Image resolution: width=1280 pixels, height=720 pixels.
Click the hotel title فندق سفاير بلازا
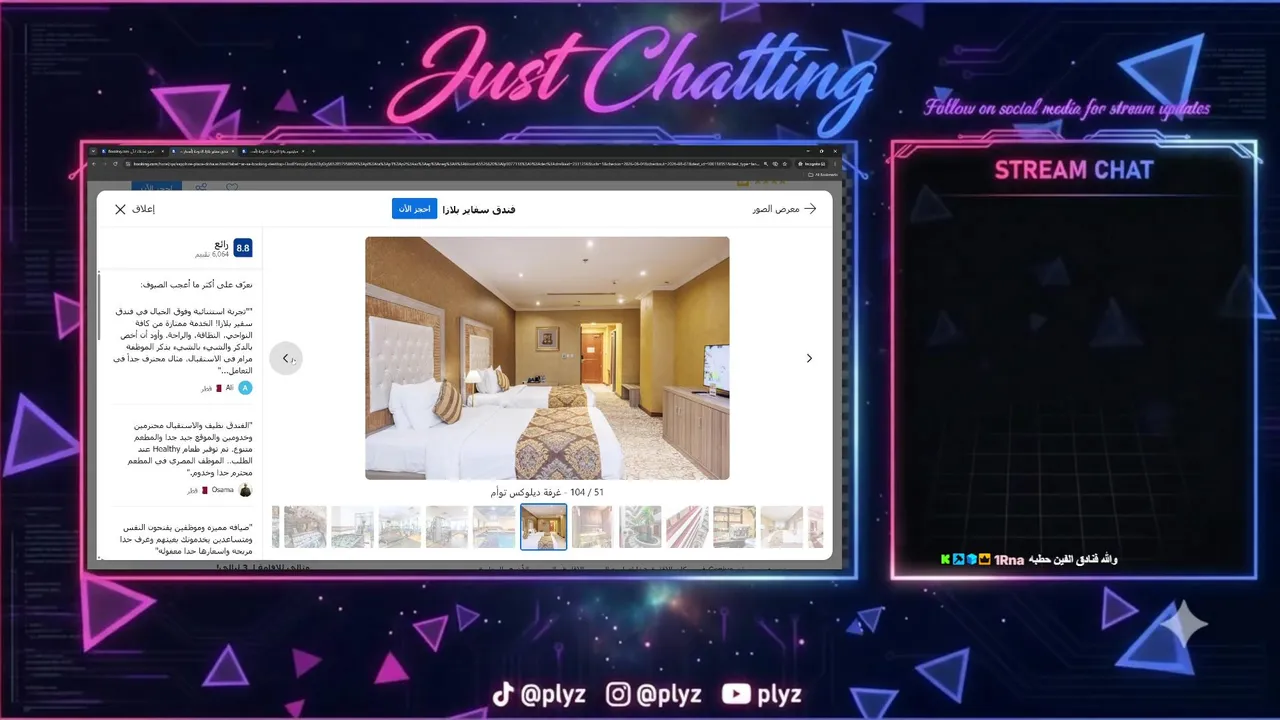coord(479,209)
